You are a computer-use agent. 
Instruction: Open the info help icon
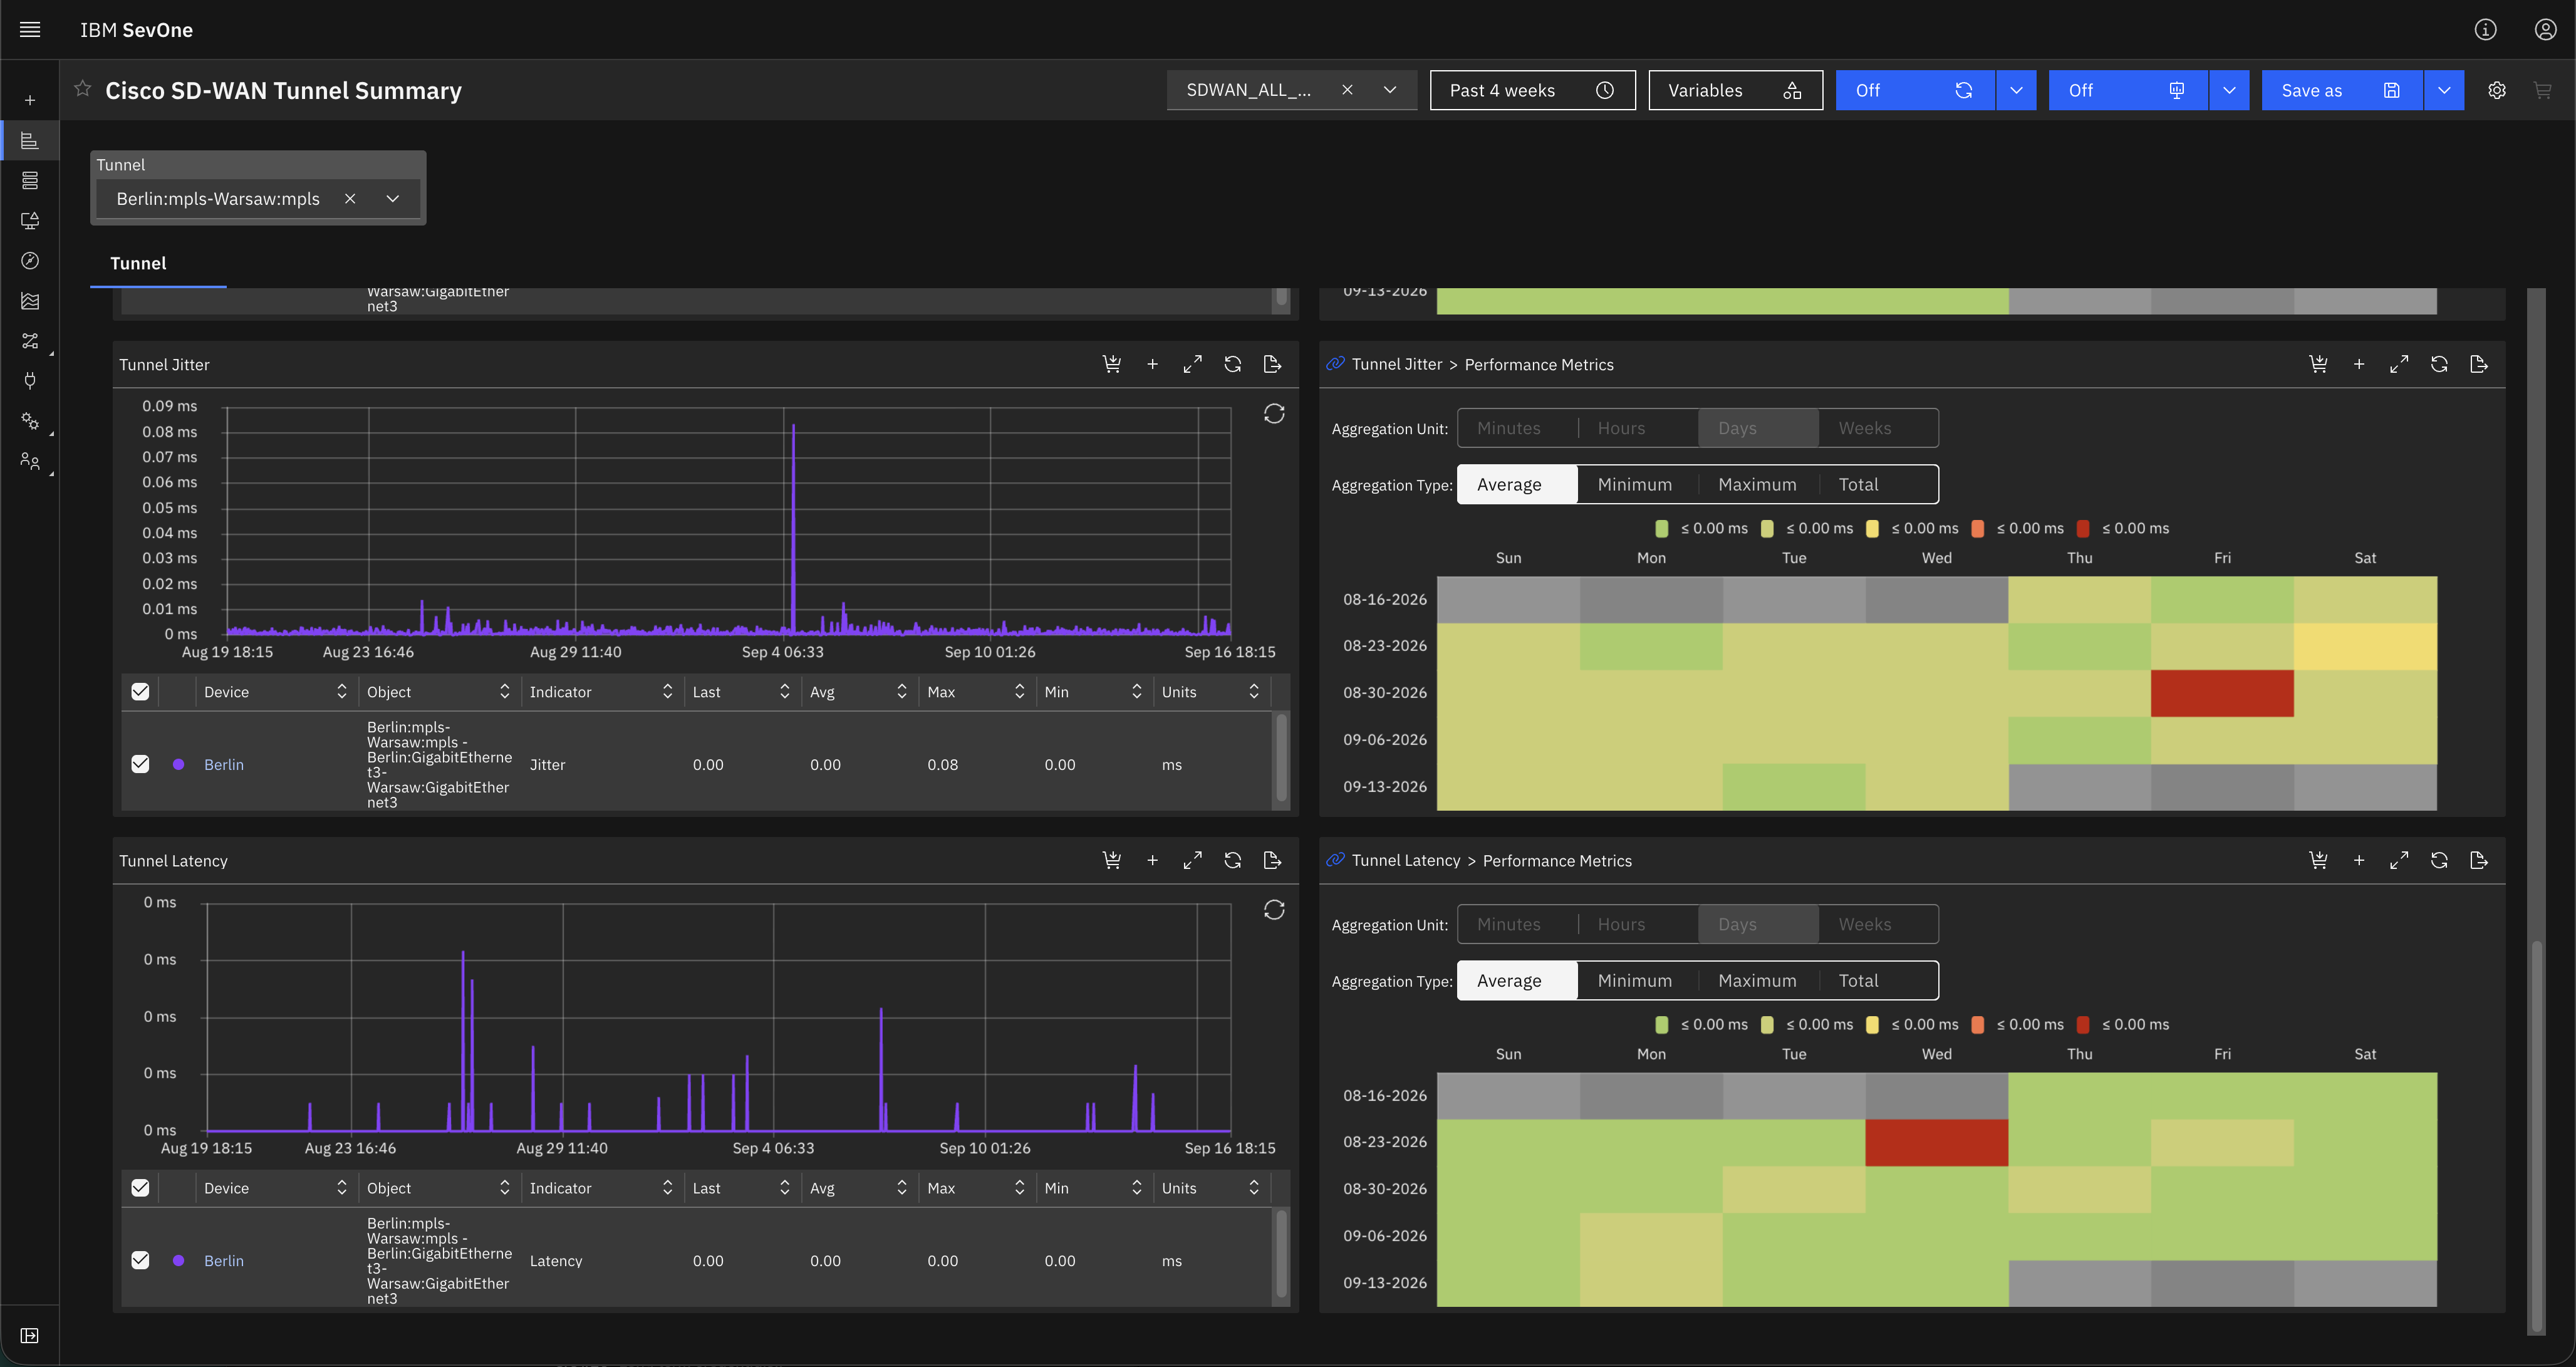point(2485,30)
